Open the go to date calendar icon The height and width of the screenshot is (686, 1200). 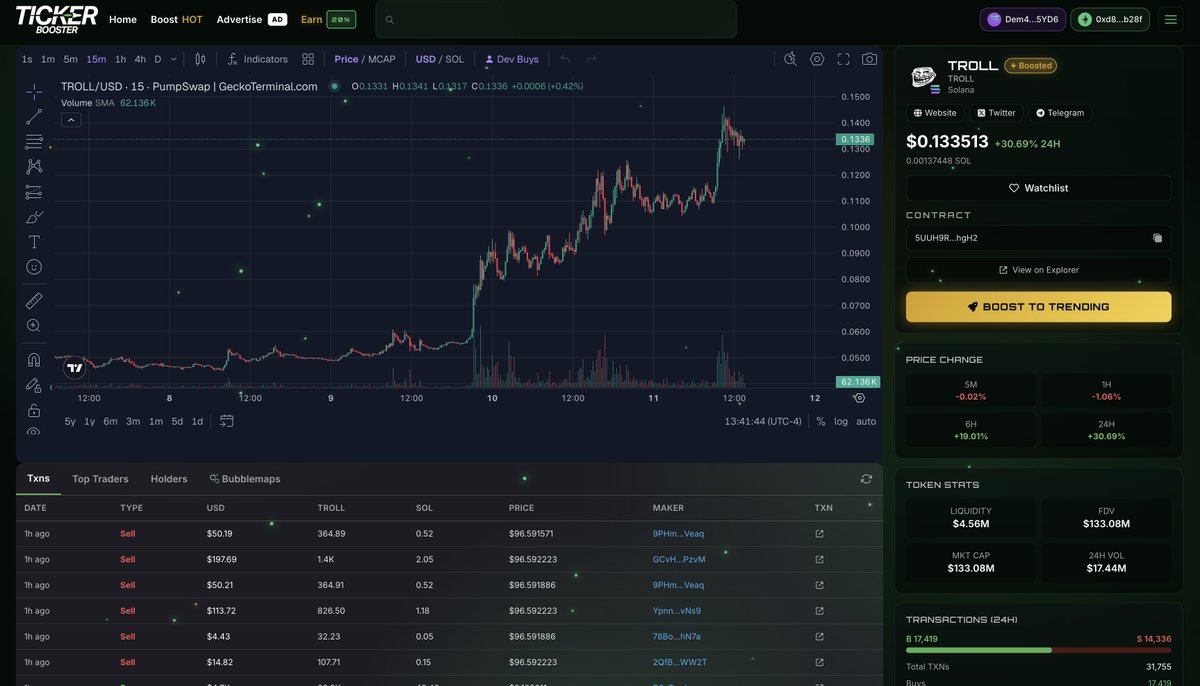[x=227, y=421]
